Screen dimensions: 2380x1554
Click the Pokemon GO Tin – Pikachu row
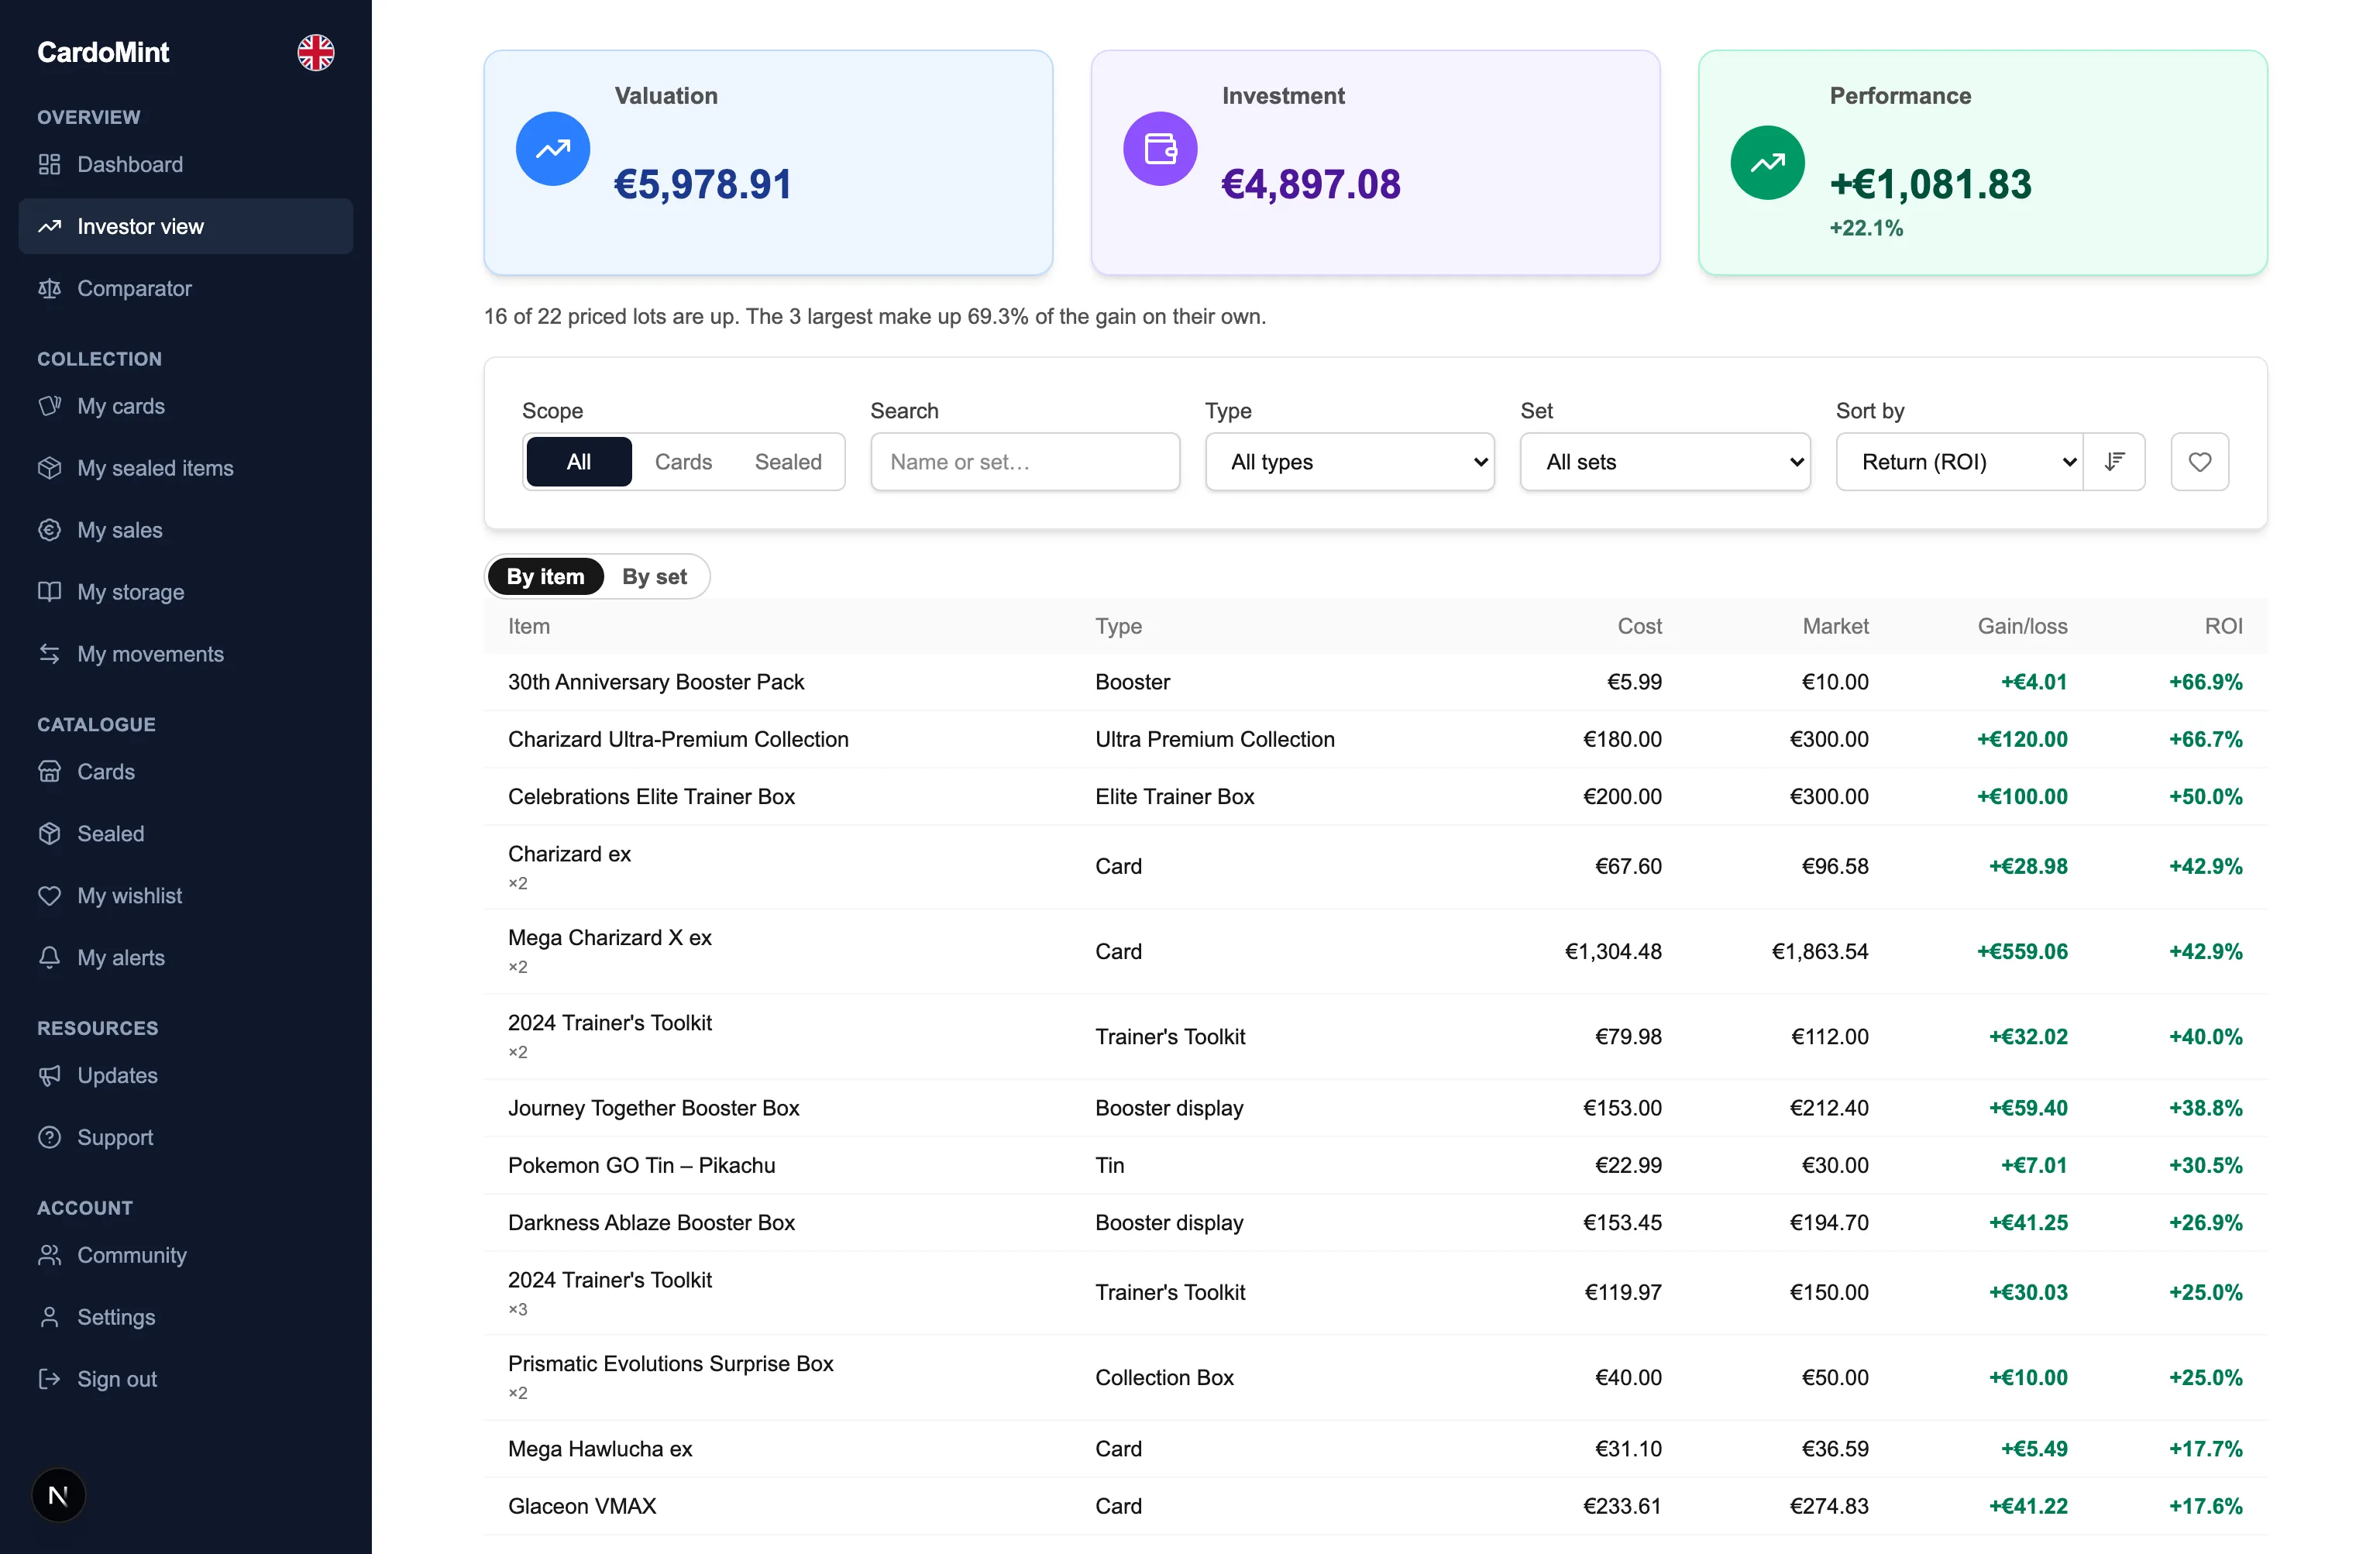pyautogui.click(x=1375, y=1166)
